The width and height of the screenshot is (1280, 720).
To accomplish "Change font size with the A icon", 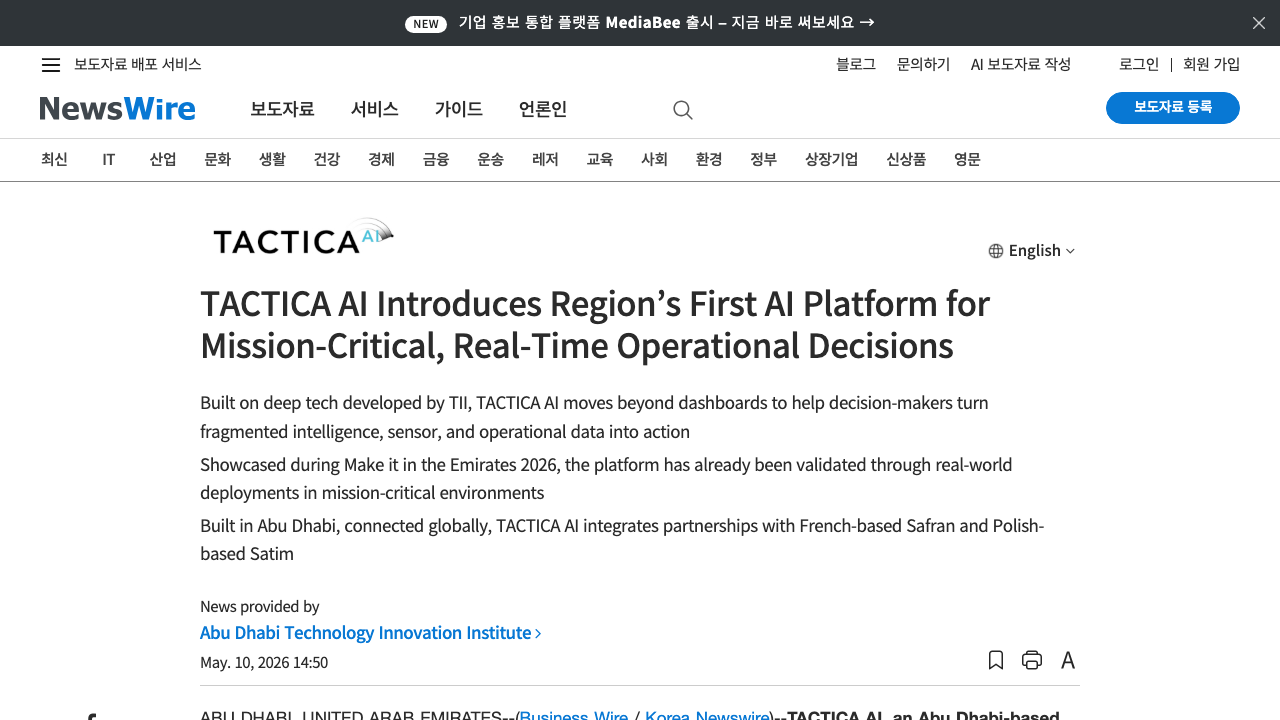I will coord(1068,660).
